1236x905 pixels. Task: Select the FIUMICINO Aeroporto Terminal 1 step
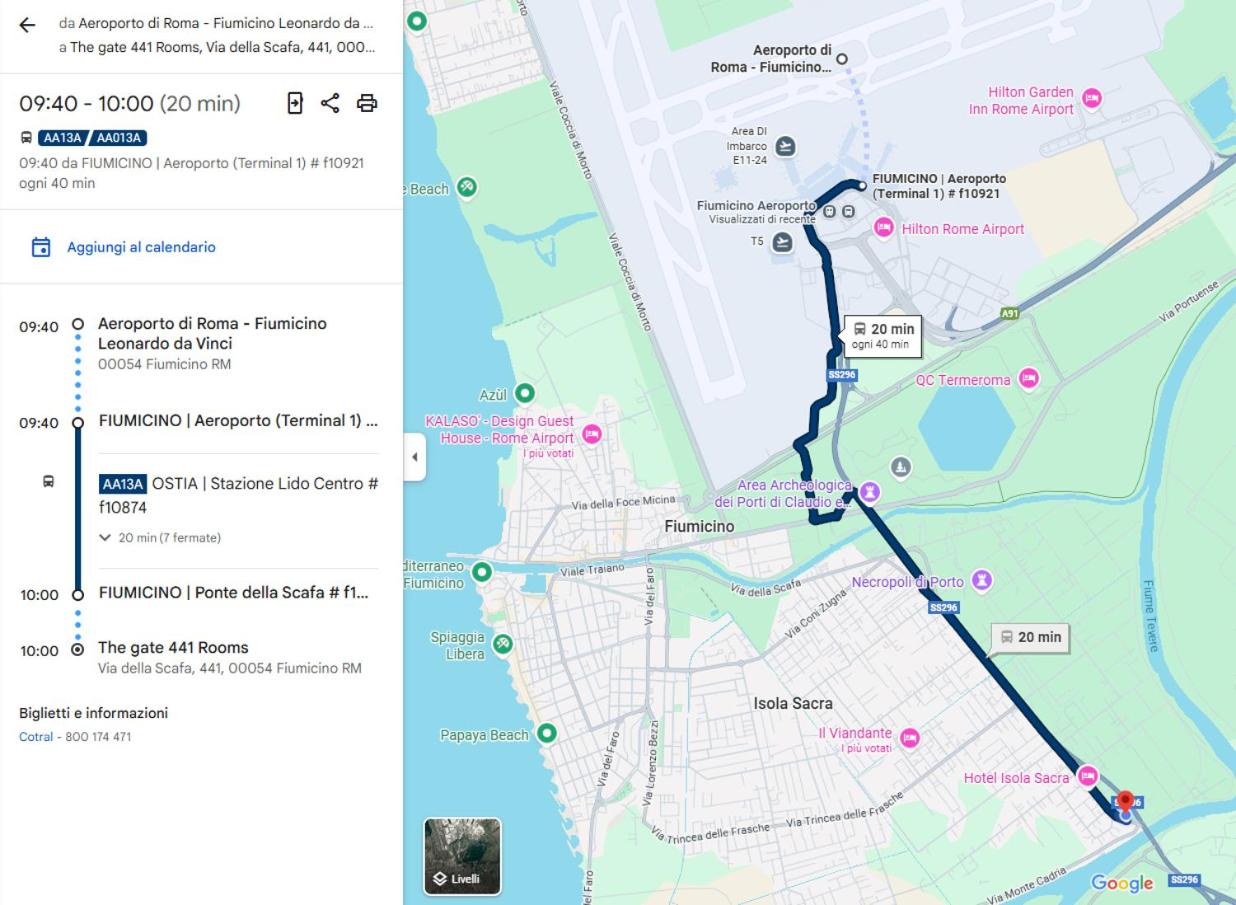238,421
